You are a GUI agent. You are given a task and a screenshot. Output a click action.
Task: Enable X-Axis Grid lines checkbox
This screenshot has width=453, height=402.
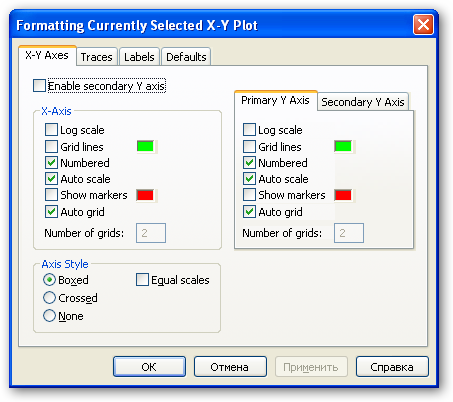[51, 146]
